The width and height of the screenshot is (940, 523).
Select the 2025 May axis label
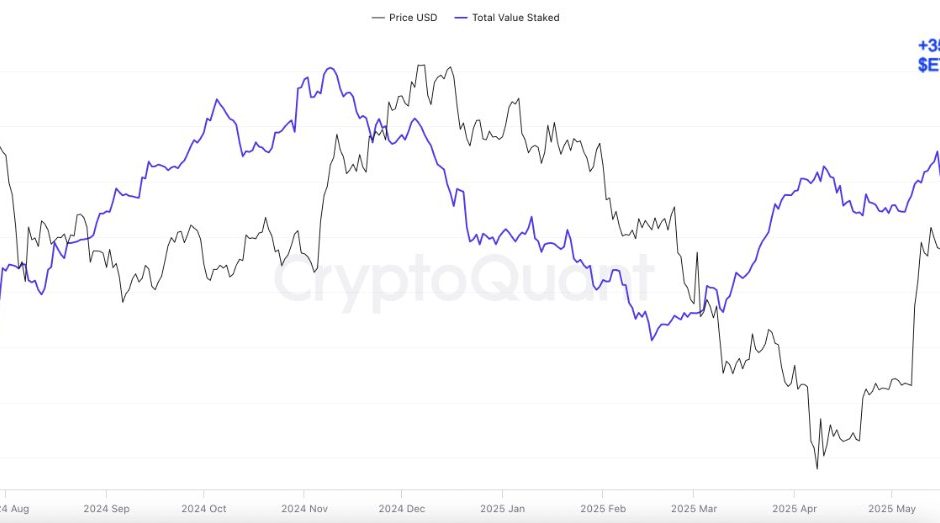[x=893, y=508]
